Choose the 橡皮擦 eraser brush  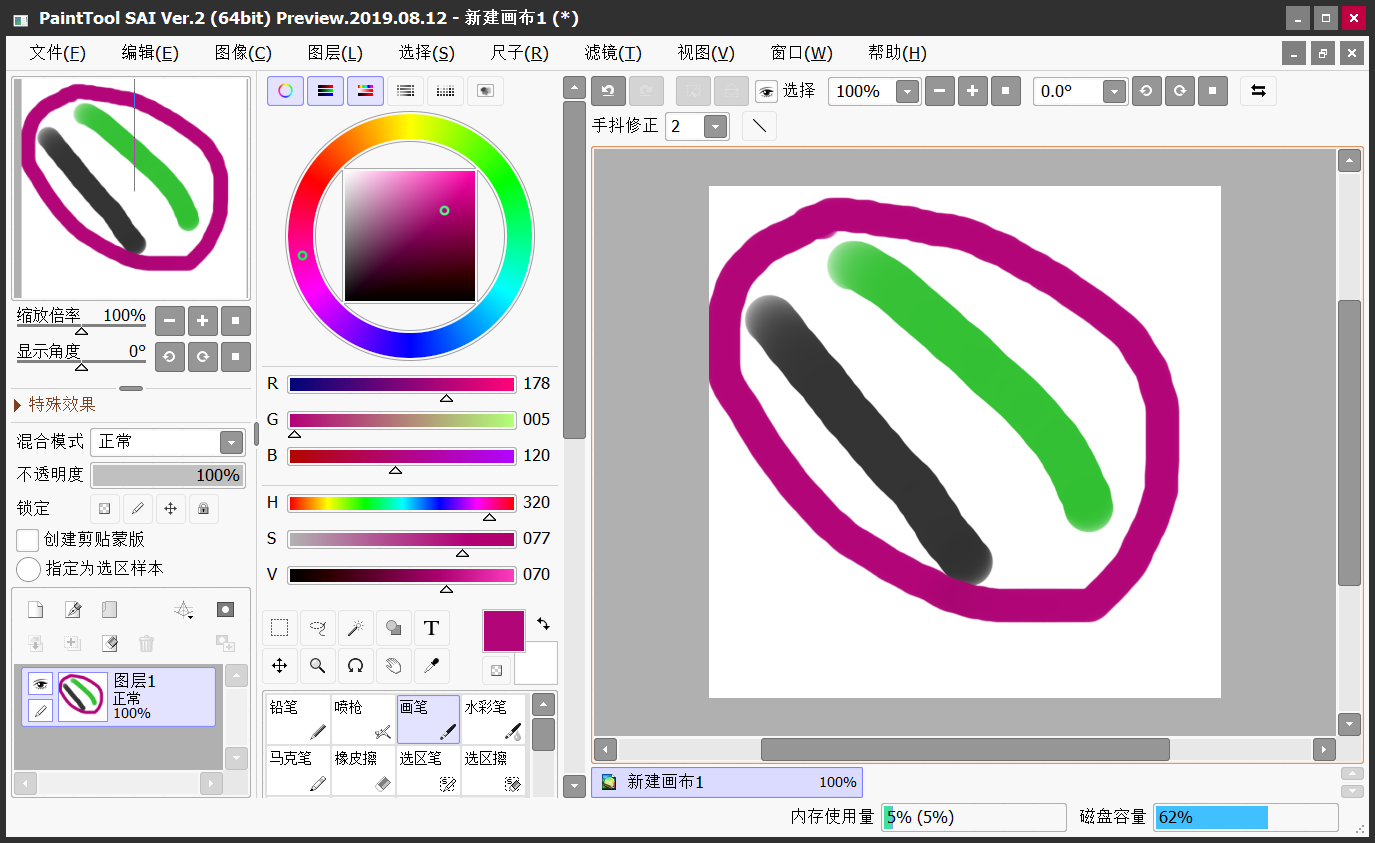pos(363,771)
